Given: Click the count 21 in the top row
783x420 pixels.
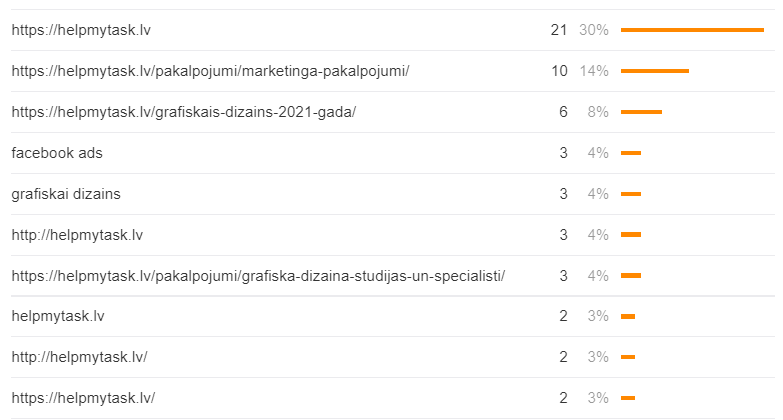Looking at the screenshot, I should coord(559,30).
